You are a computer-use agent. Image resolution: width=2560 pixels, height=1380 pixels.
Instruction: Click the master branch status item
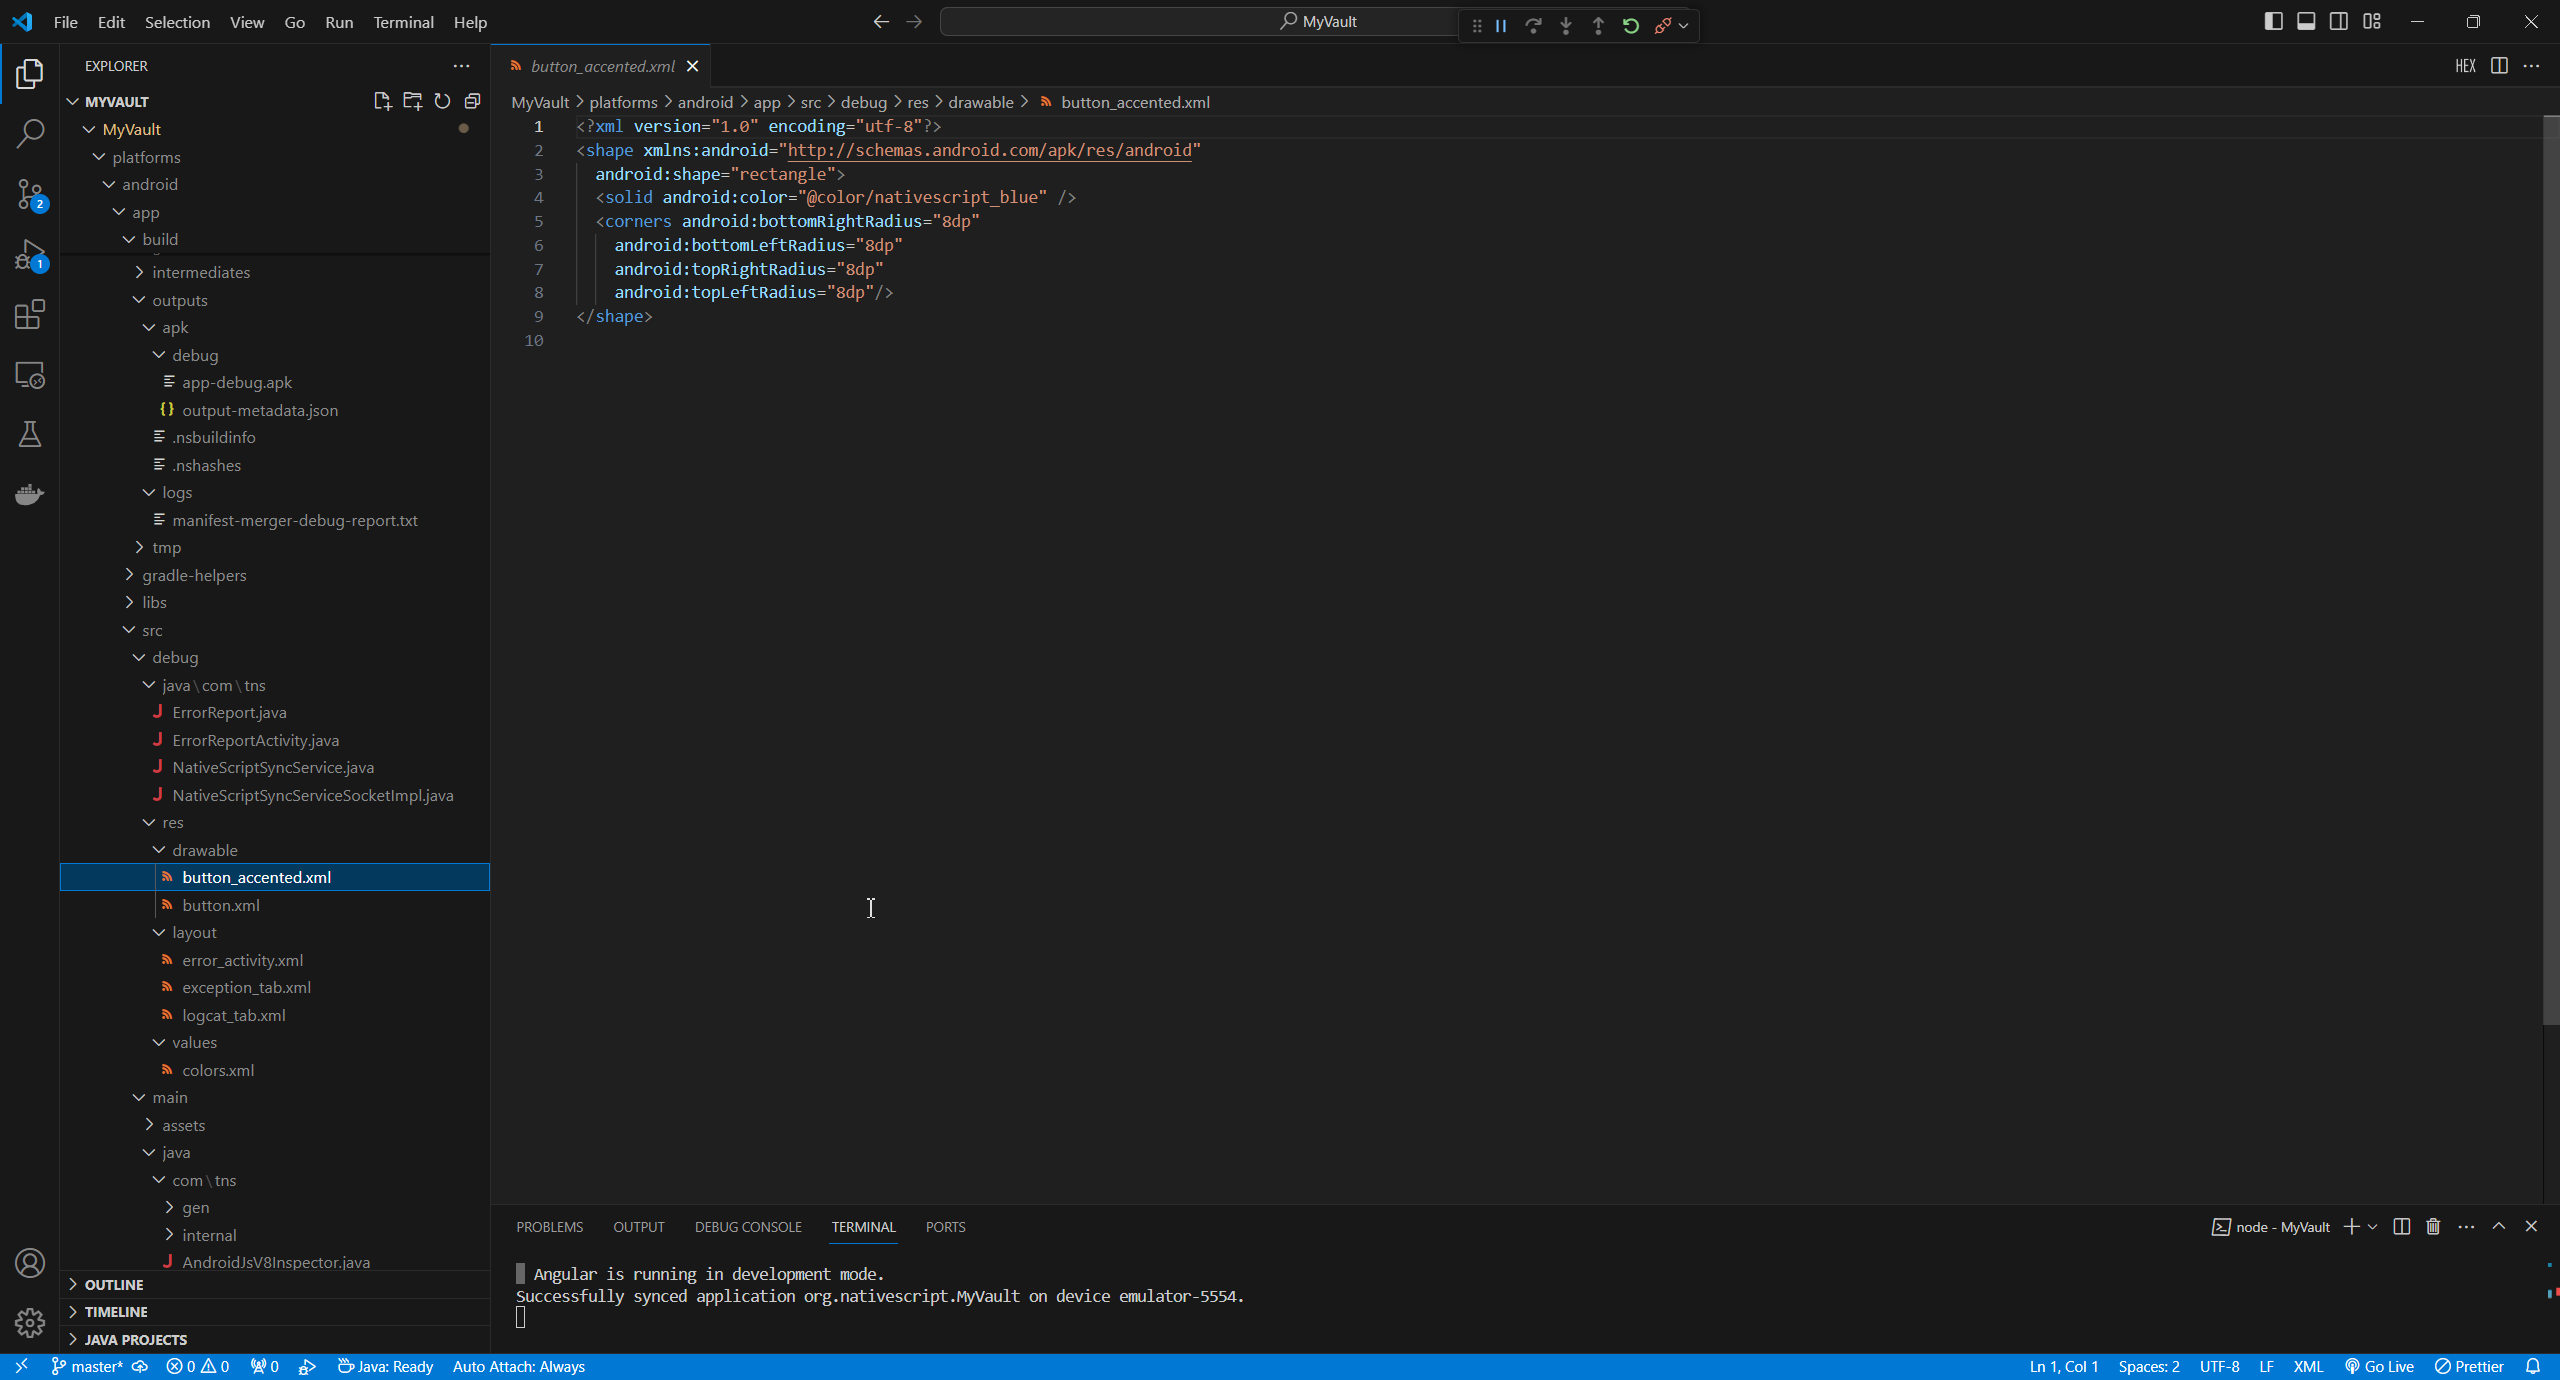tap(88, 1367)
